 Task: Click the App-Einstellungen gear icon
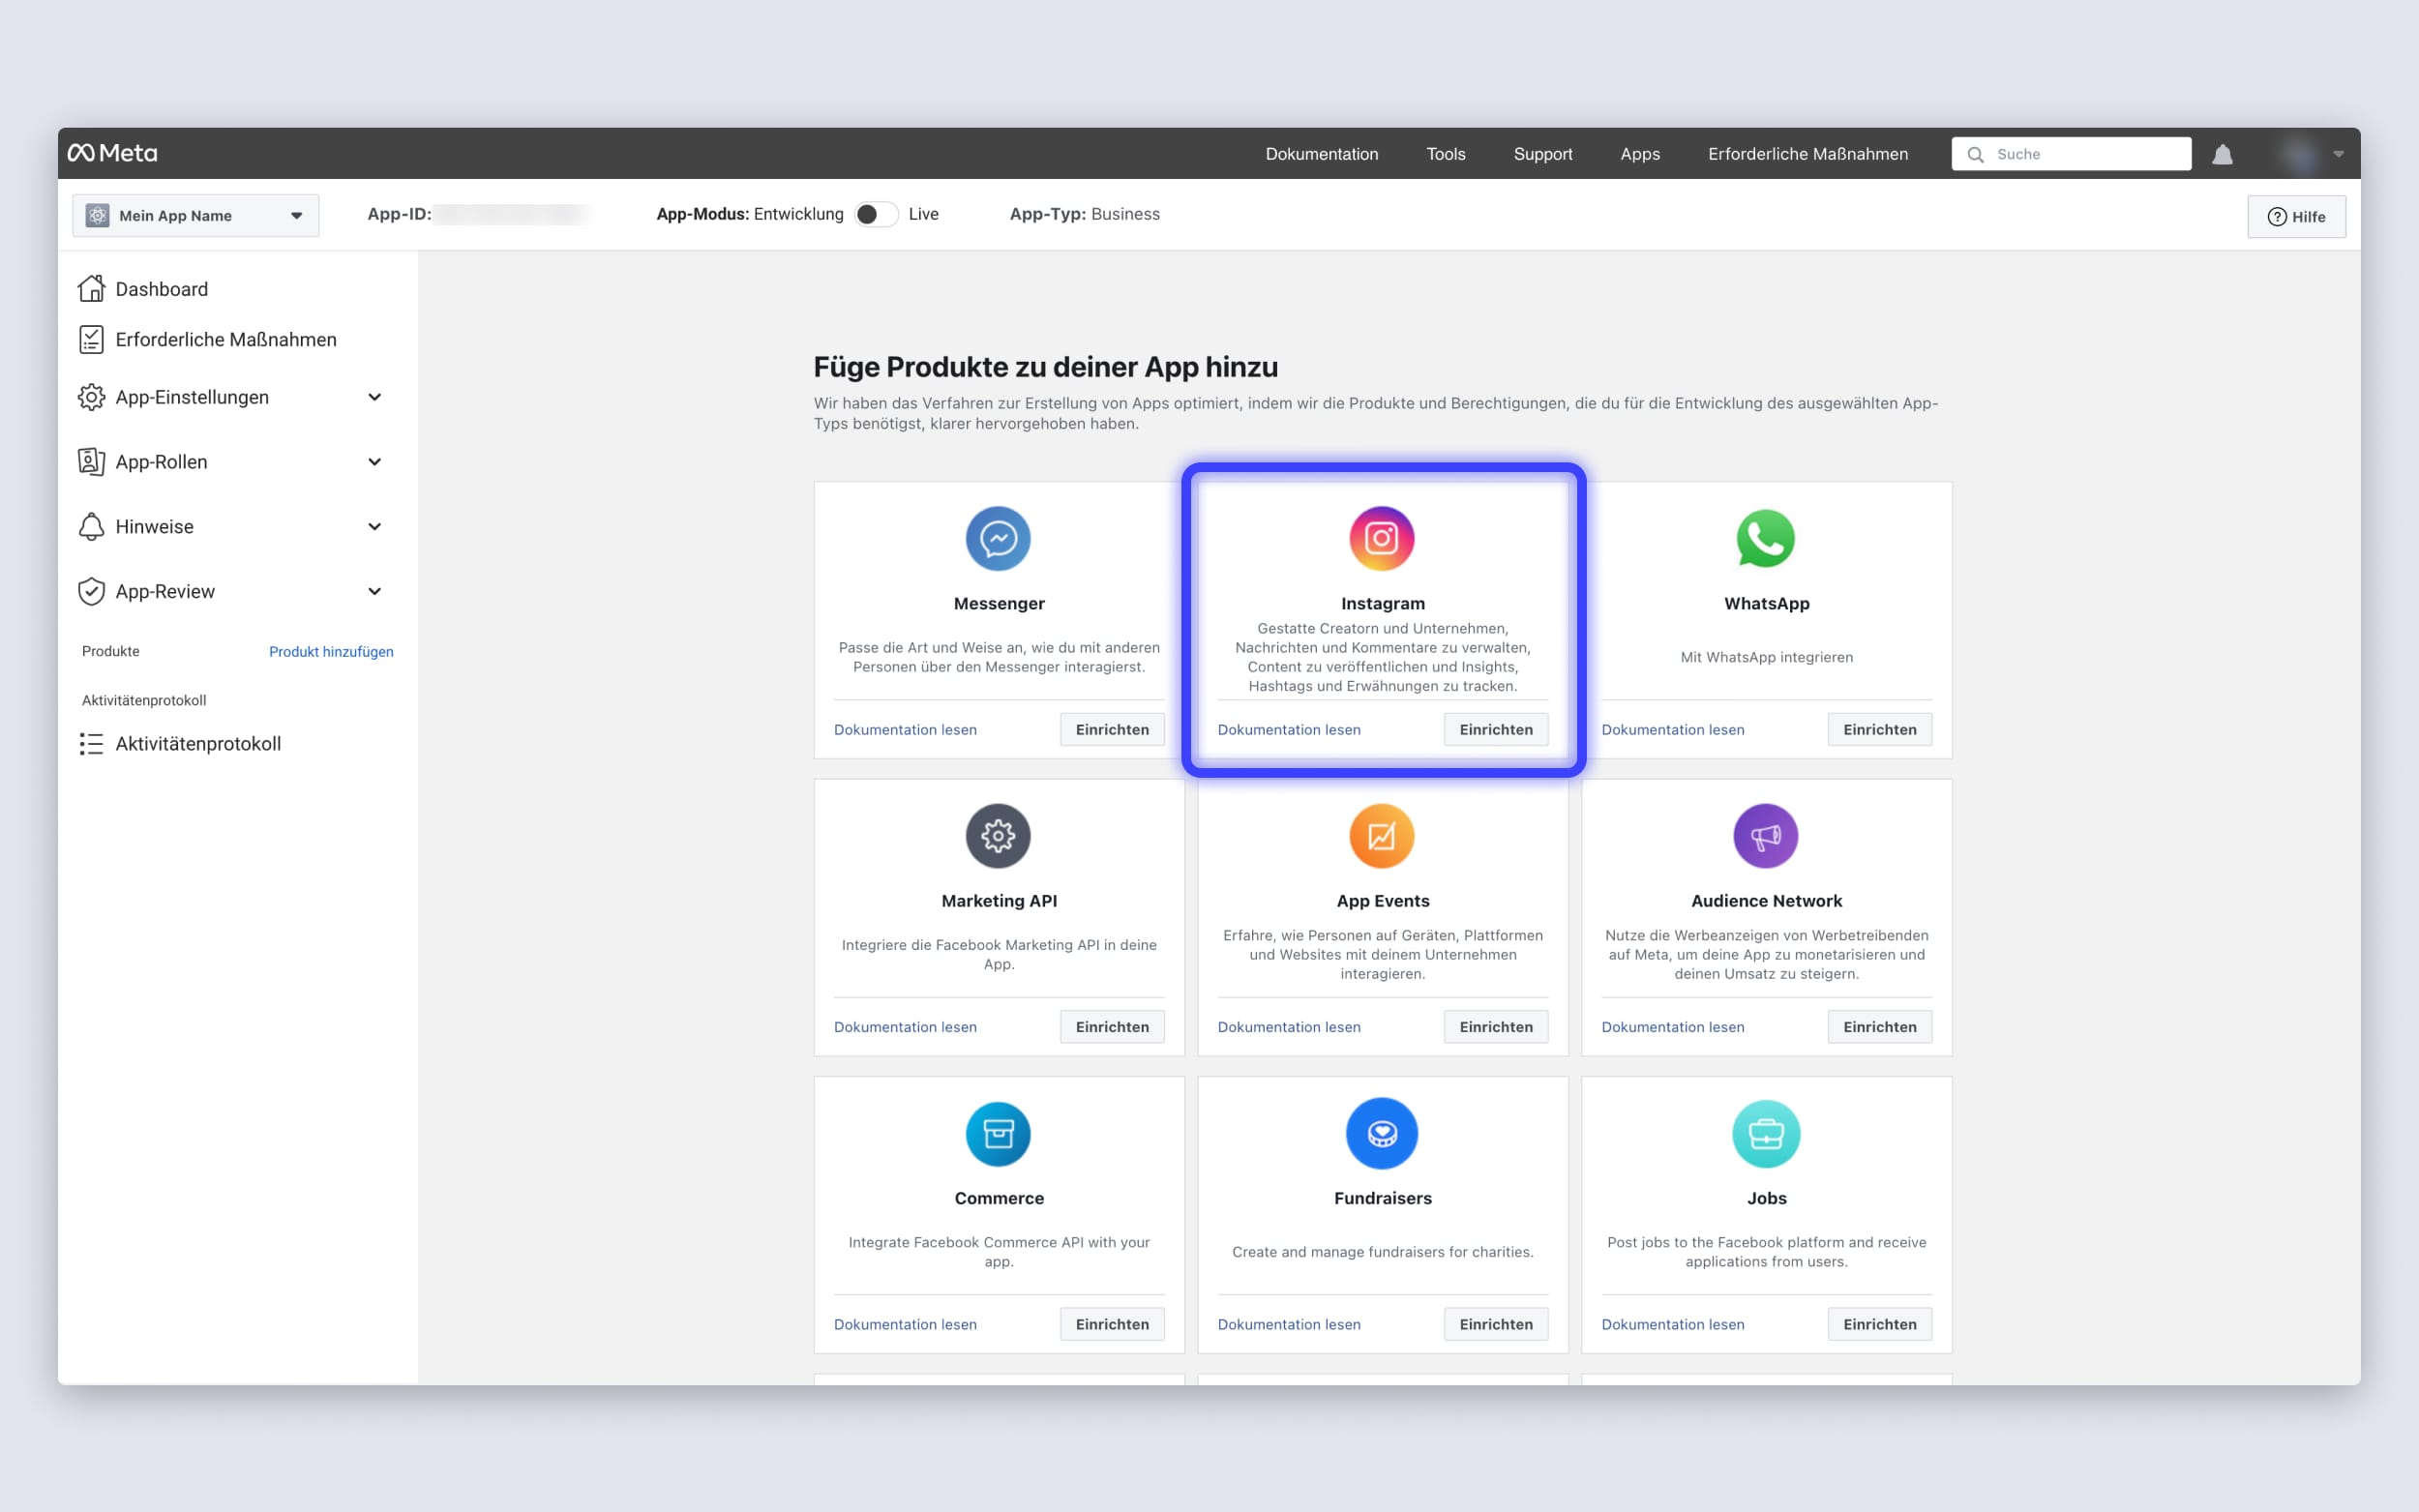pos(91,397)
